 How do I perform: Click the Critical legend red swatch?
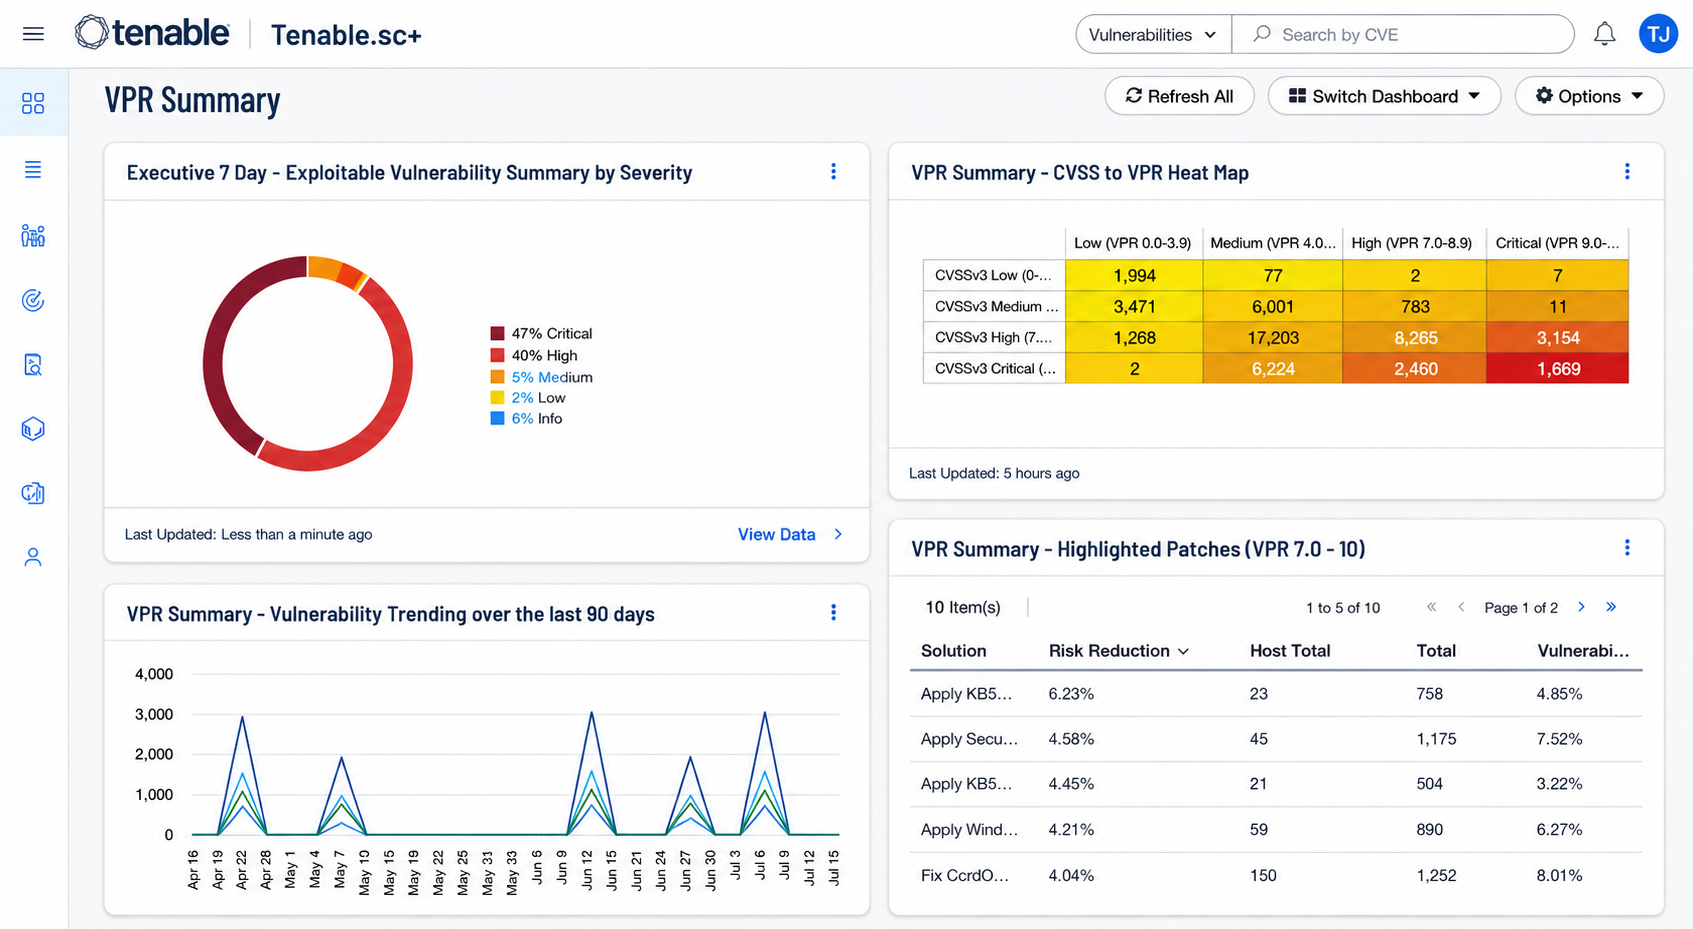[497, 333]
